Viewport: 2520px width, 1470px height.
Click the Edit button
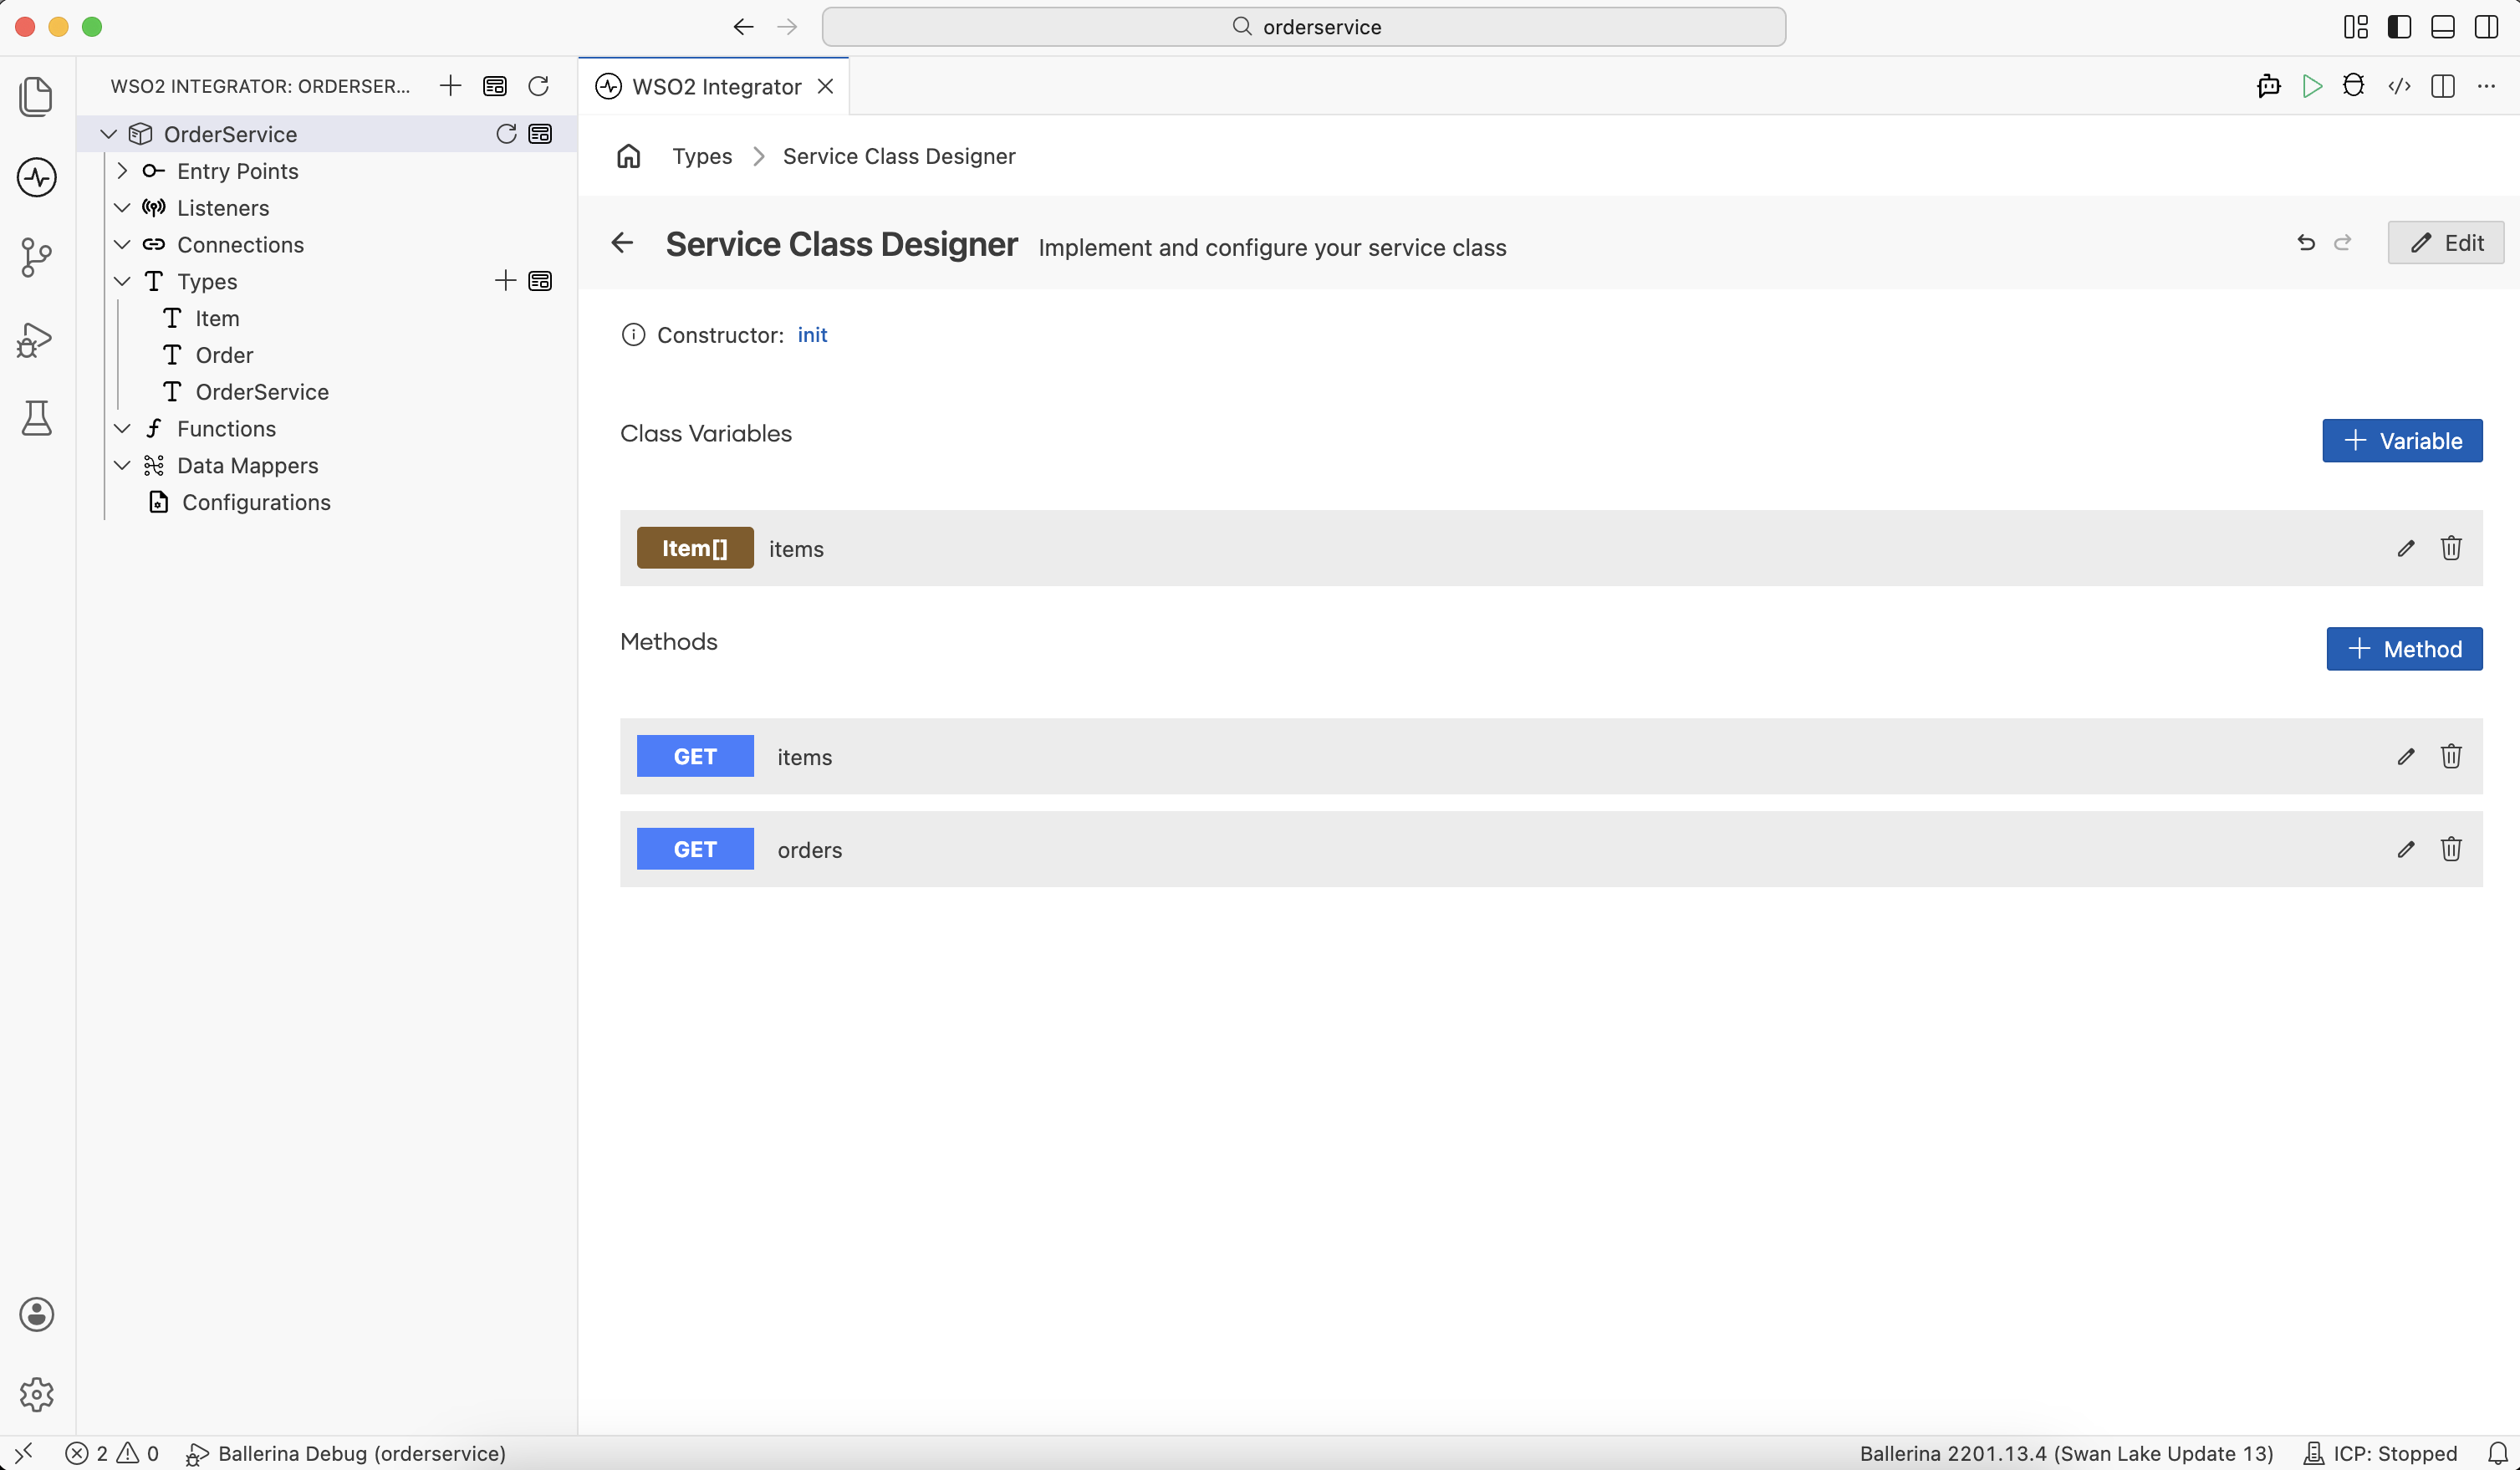point(2446,243)
